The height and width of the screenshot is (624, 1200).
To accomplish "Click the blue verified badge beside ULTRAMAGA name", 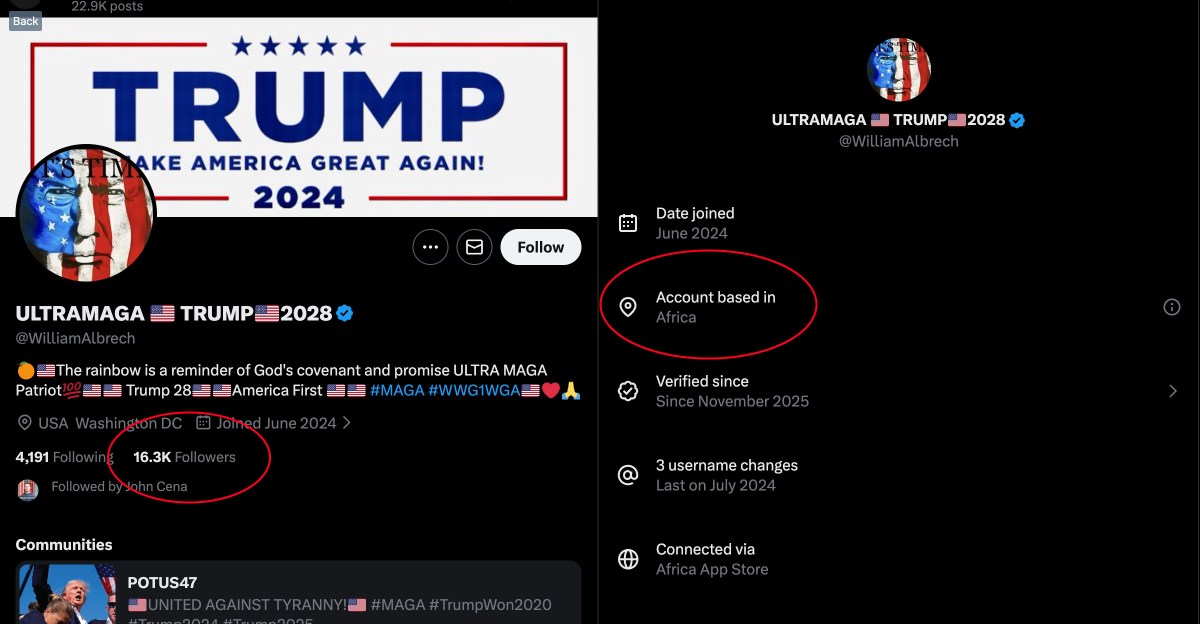I will [343, 312].
